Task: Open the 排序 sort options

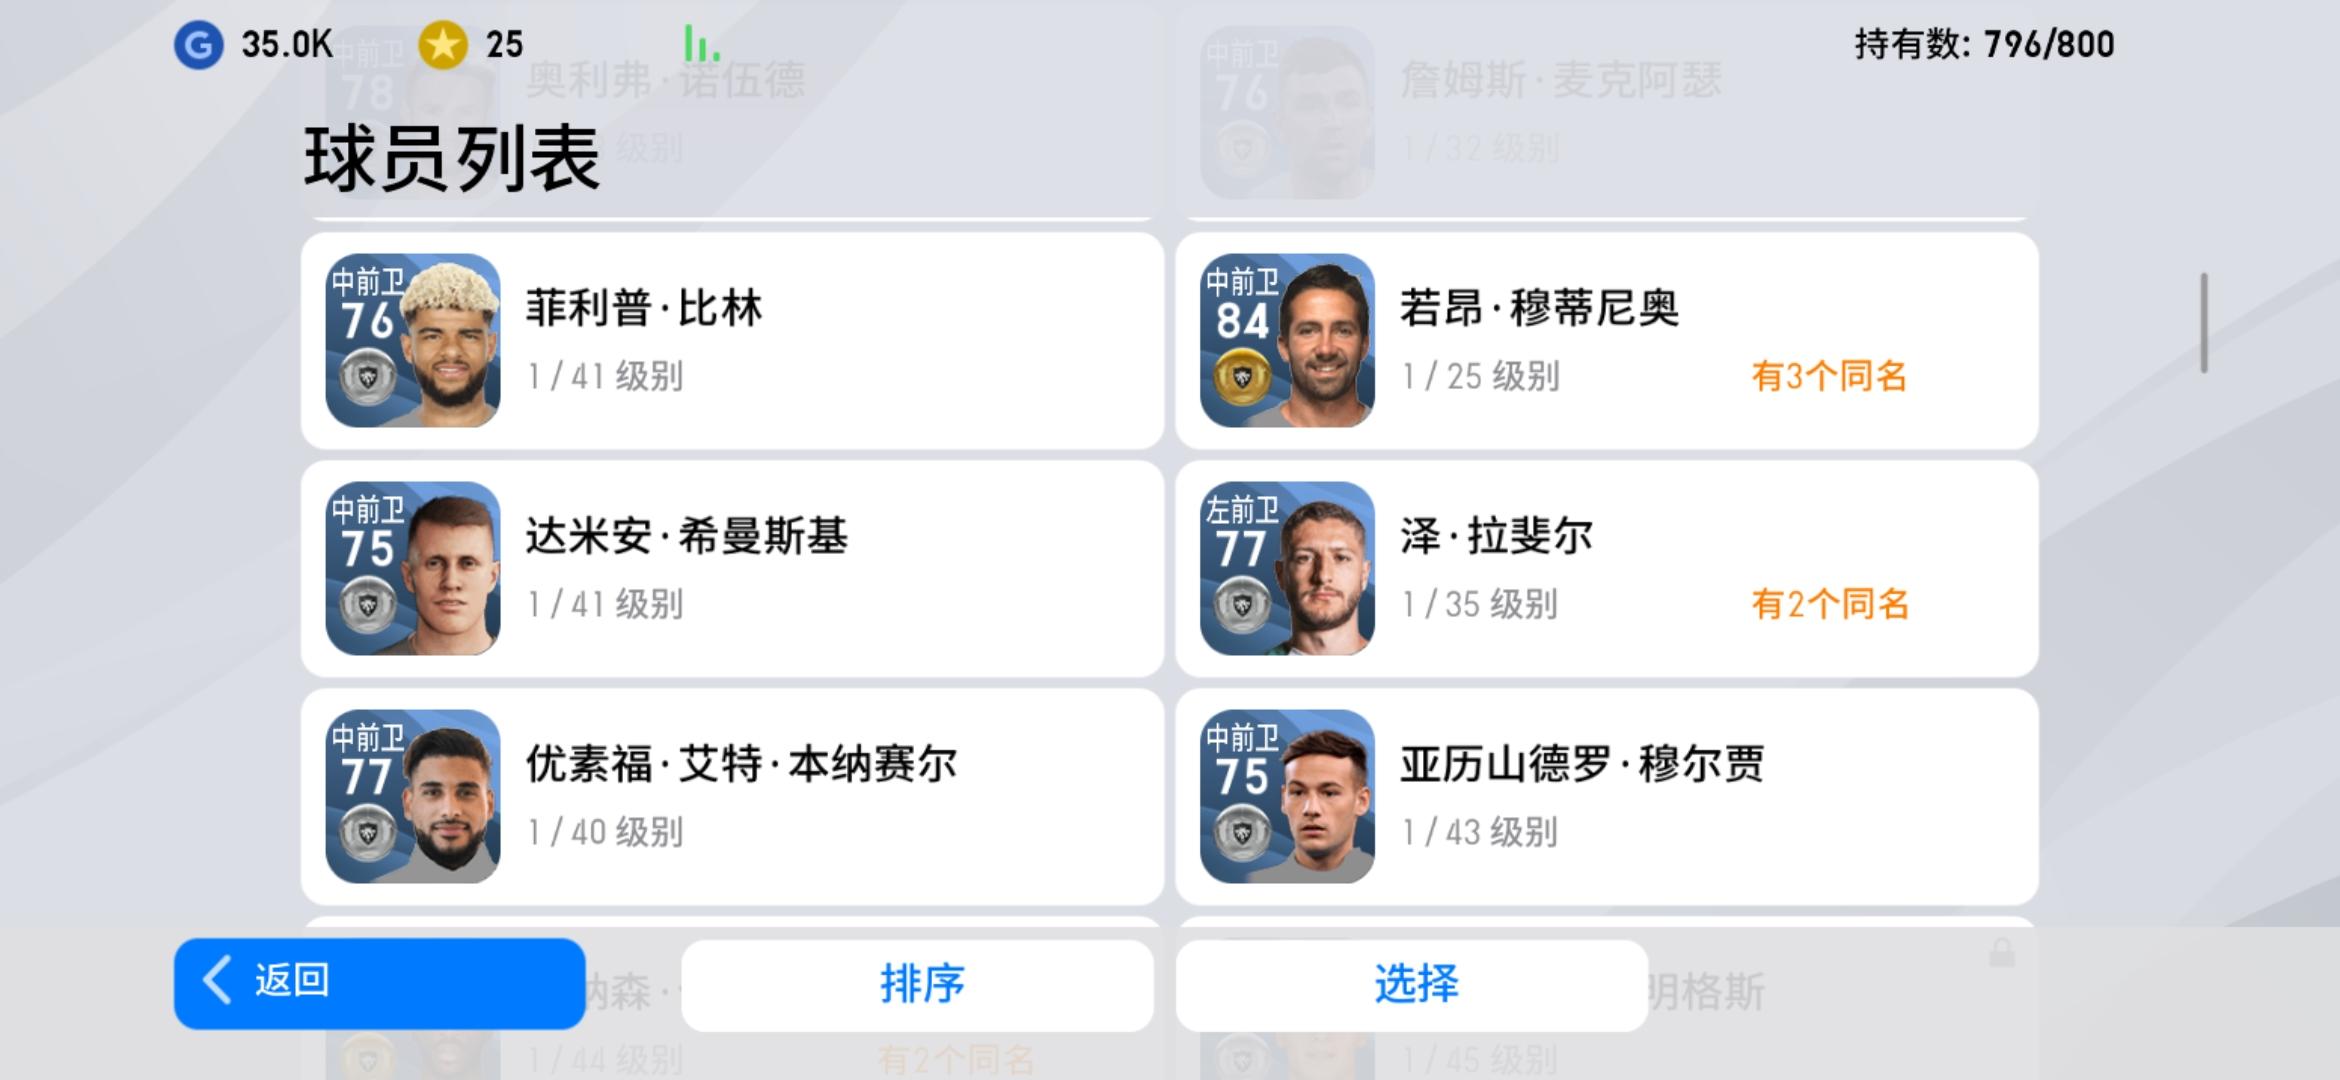Action: 917,985
